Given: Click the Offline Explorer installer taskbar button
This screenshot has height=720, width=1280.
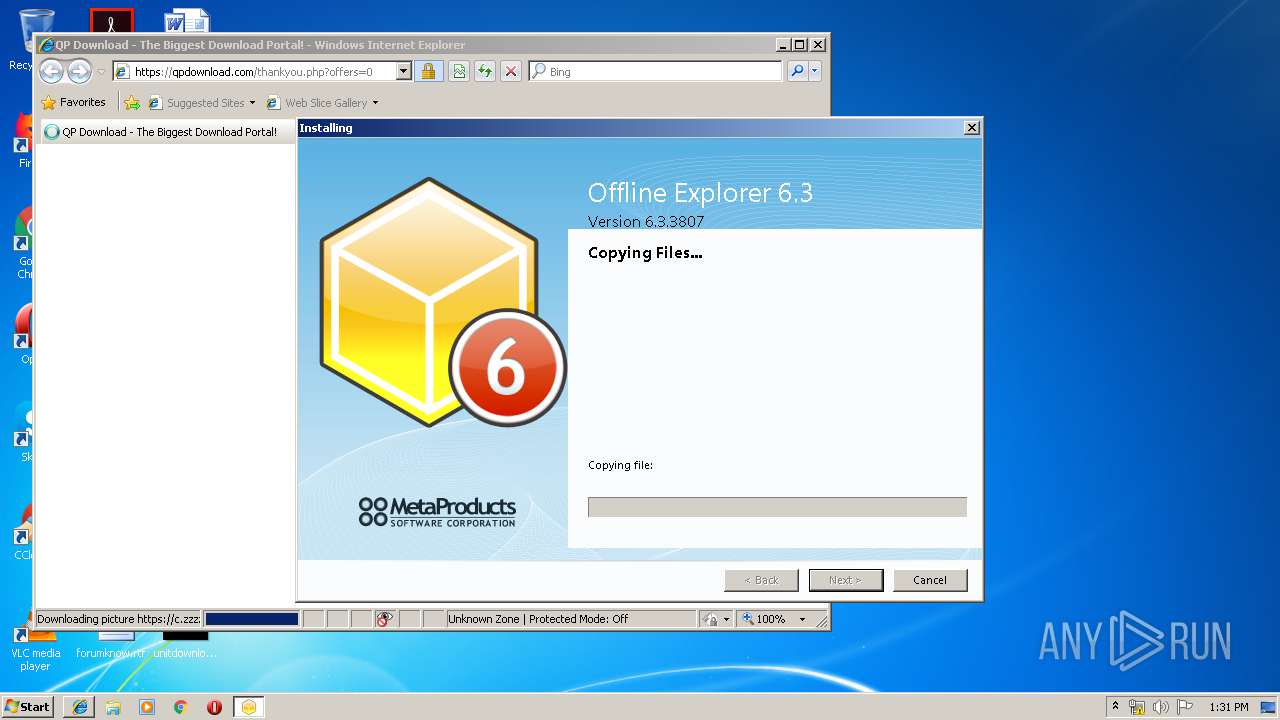Looking at the screenshot, I should tap(248, 707).
